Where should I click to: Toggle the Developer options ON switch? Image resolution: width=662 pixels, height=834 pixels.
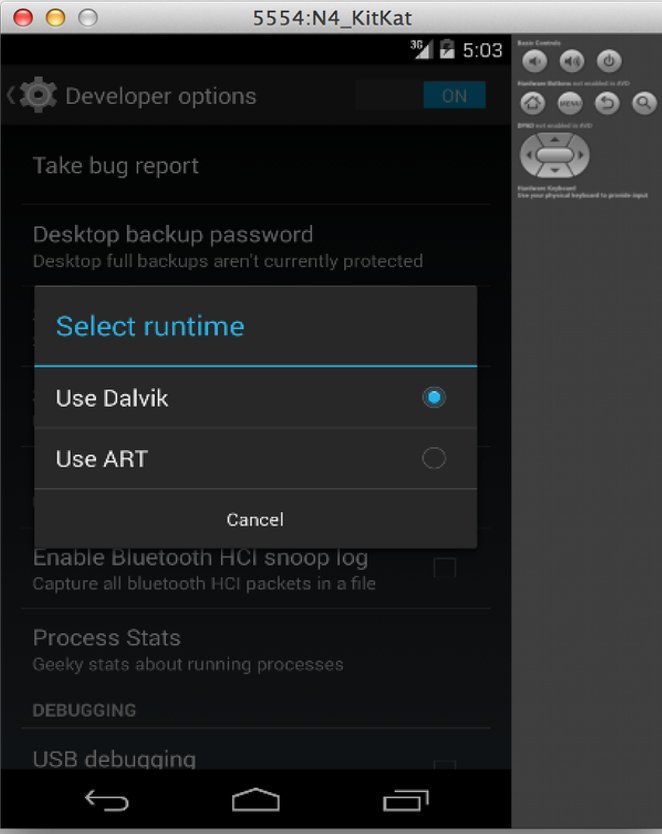454,96
